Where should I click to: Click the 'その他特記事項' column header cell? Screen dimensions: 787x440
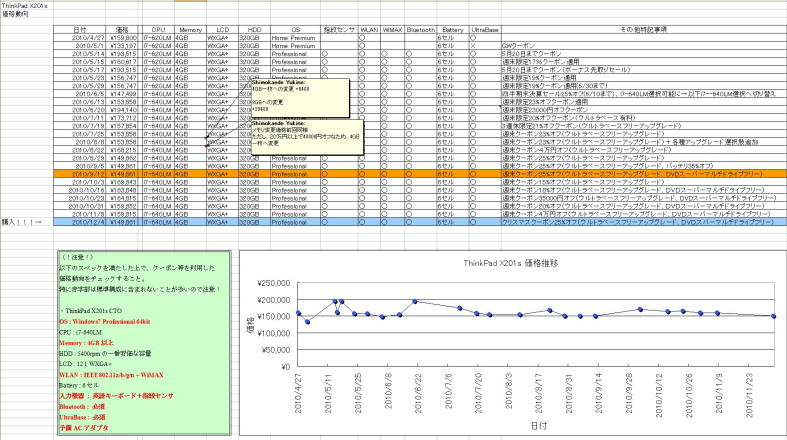point(643,30)
